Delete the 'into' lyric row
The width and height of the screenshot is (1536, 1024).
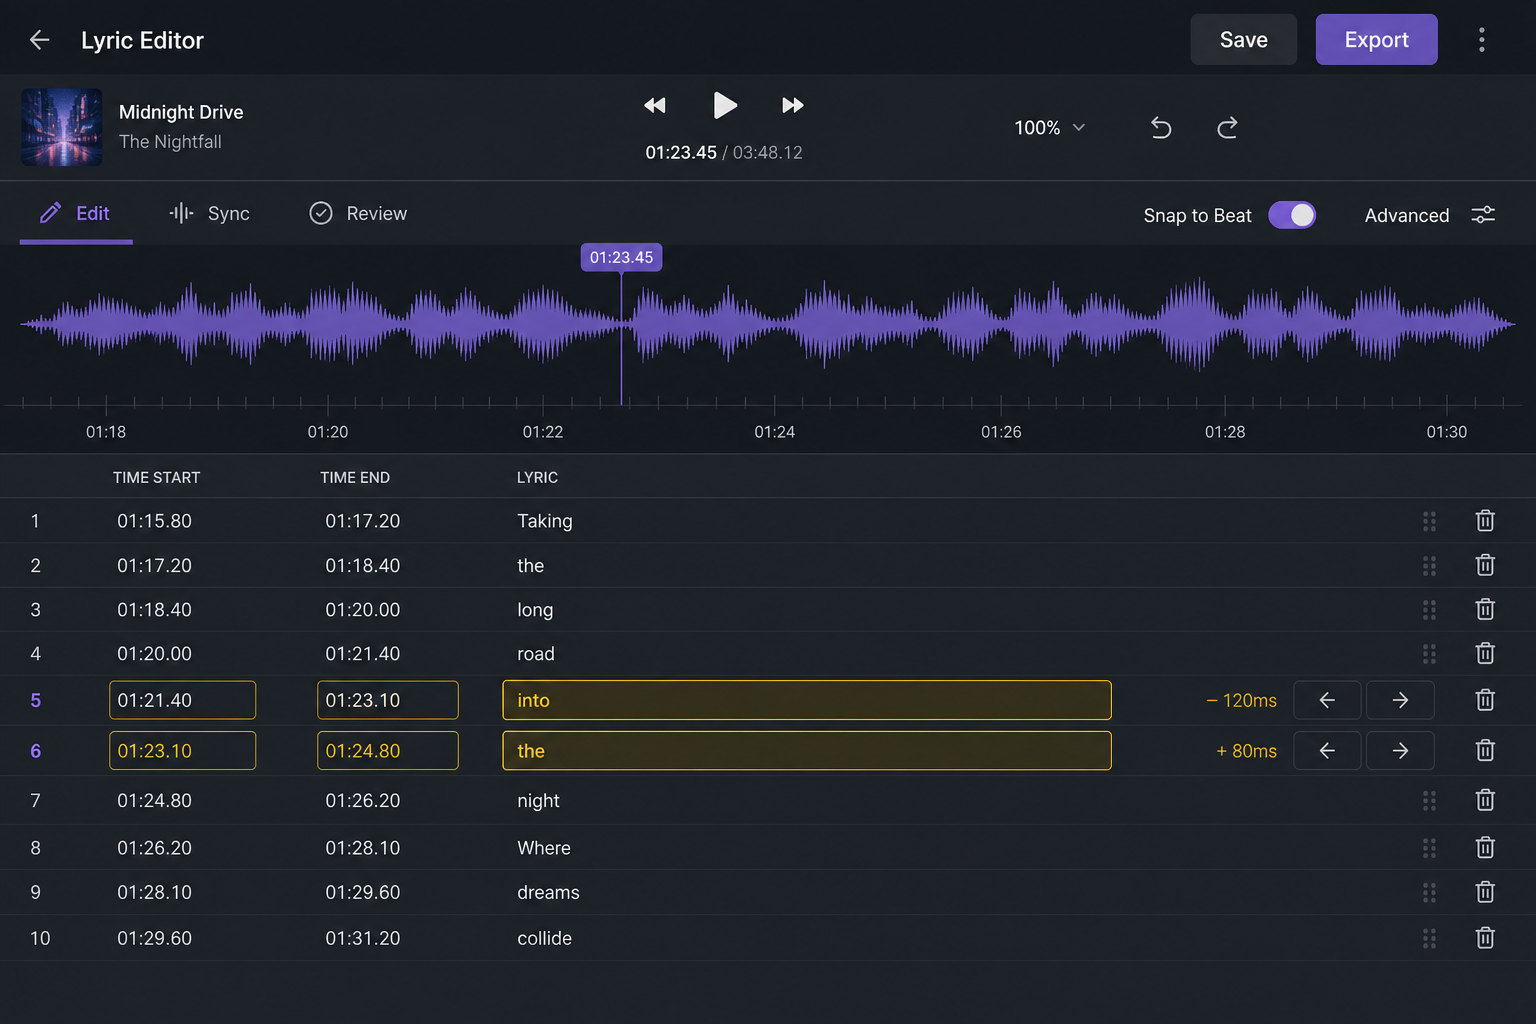click(x=1485, y=700)
